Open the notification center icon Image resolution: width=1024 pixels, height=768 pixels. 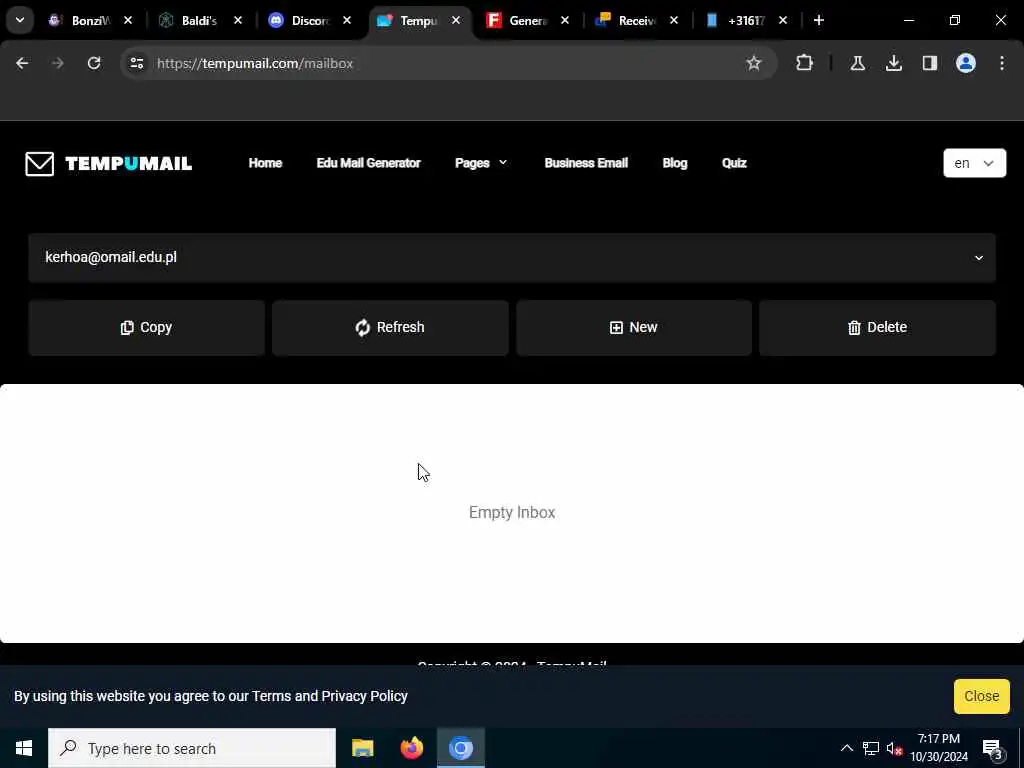click(x=992, y=748)
